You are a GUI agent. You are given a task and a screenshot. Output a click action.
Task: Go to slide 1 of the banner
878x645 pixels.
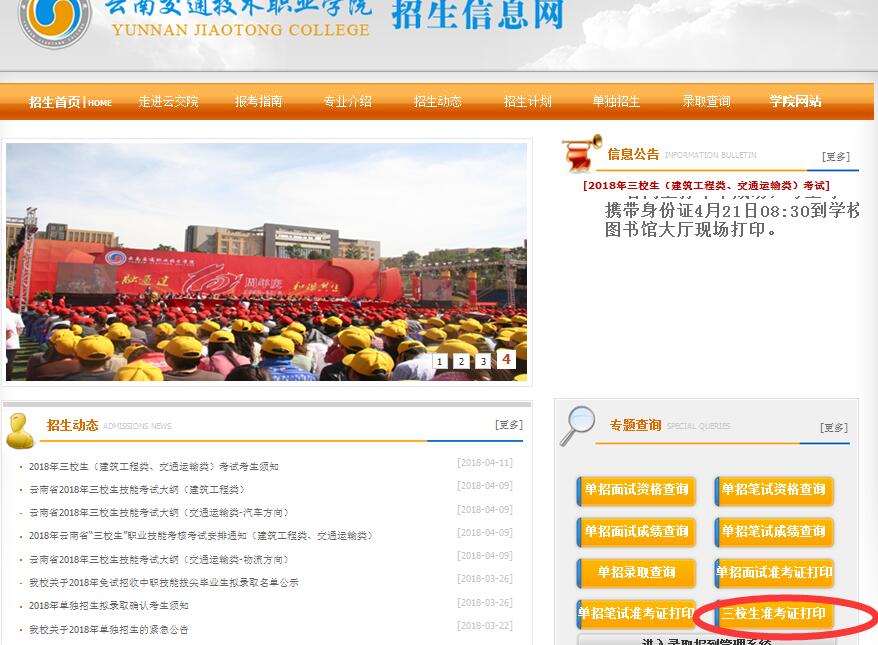(x=440, y=361)
